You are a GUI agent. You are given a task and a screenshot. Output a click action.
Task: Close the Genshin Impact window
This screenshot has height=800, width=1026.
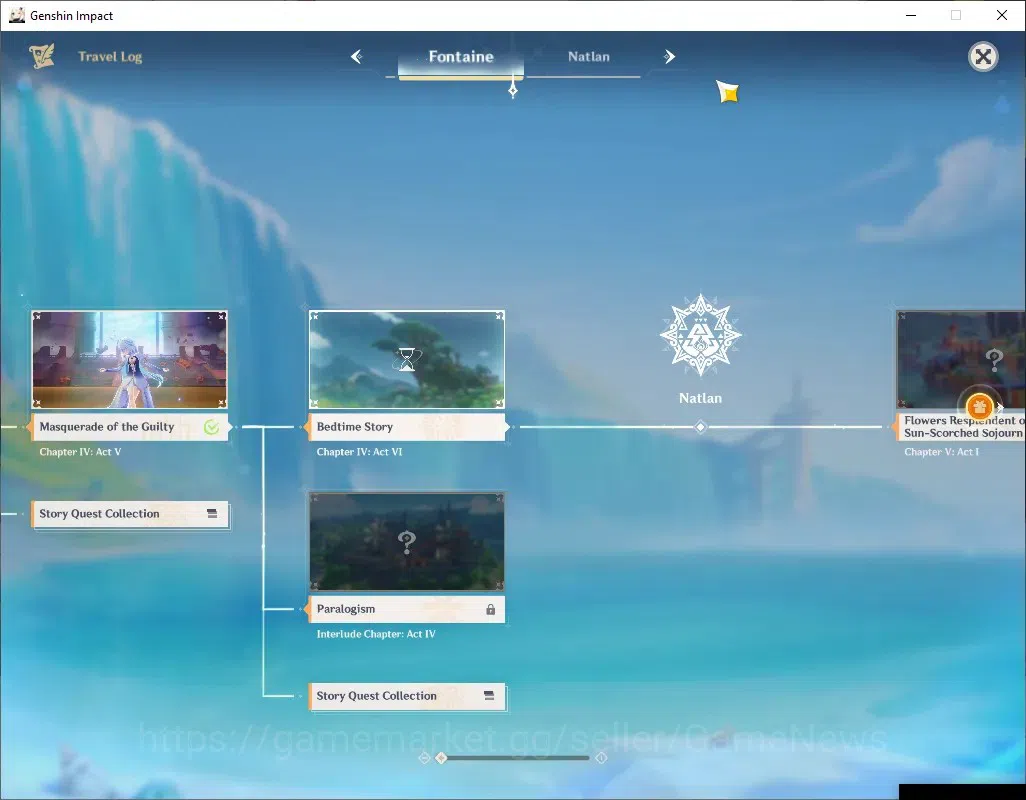tap(1001, 15)
